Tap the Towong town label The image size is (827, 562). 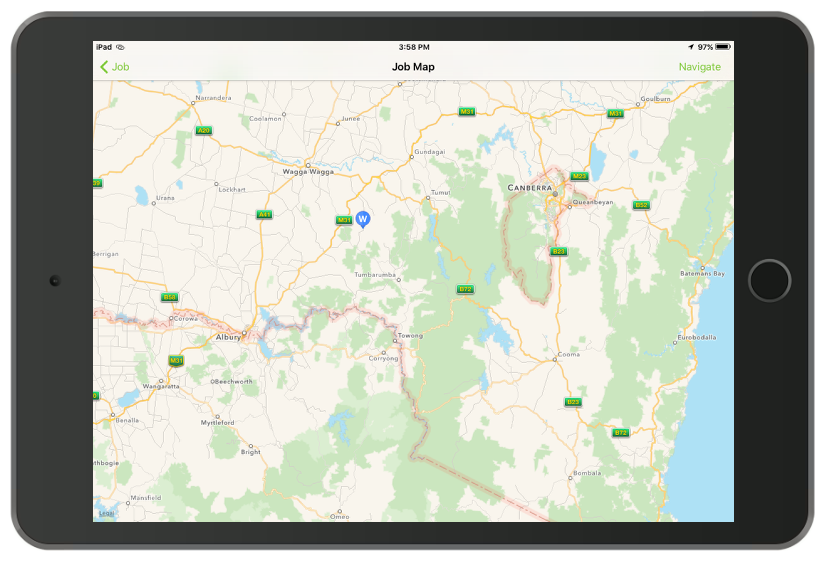point(410,335)
